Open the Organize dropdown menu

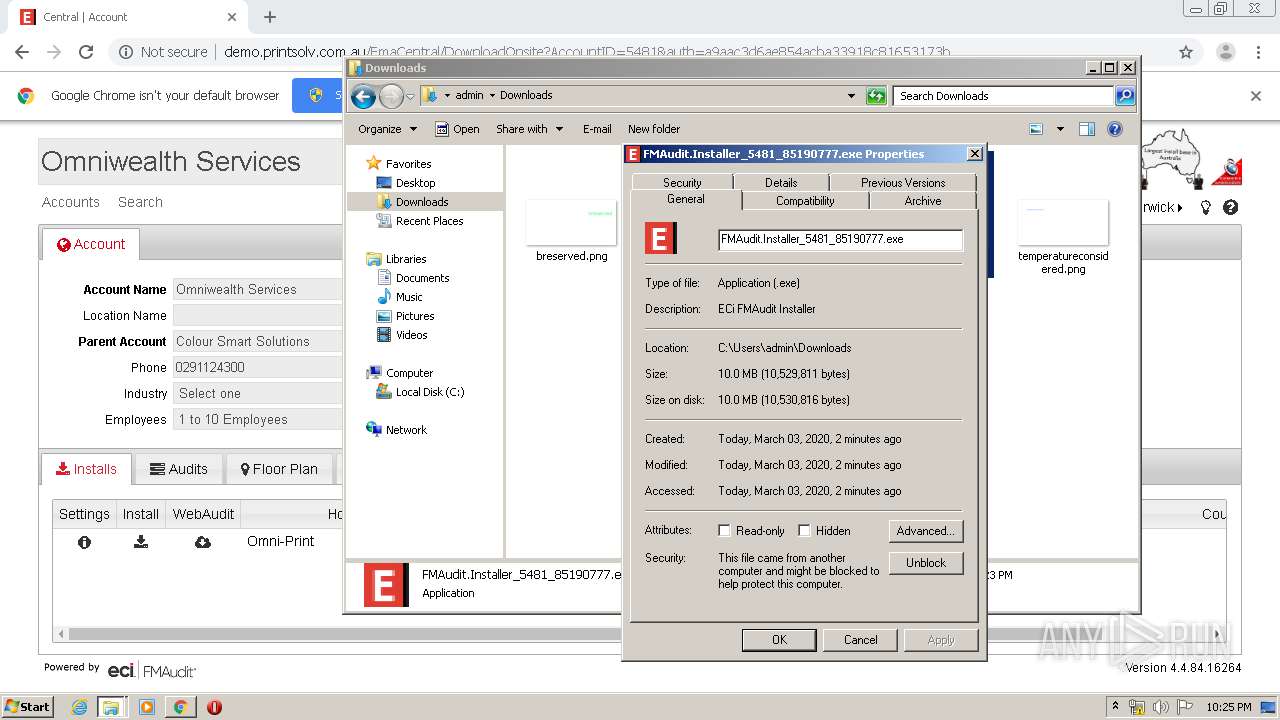click(387, 129)
